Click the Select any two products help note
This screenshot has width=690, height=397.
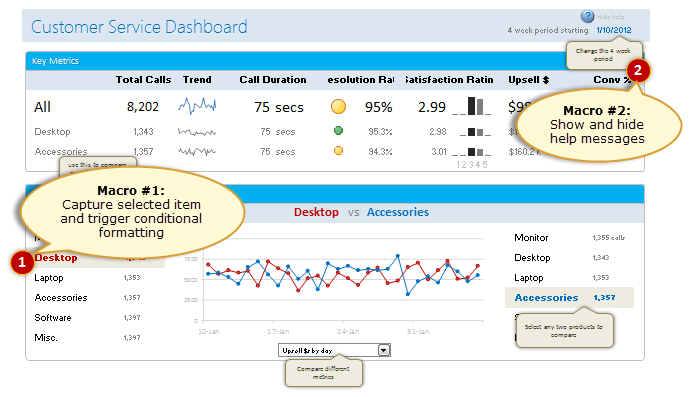[564, 331]
